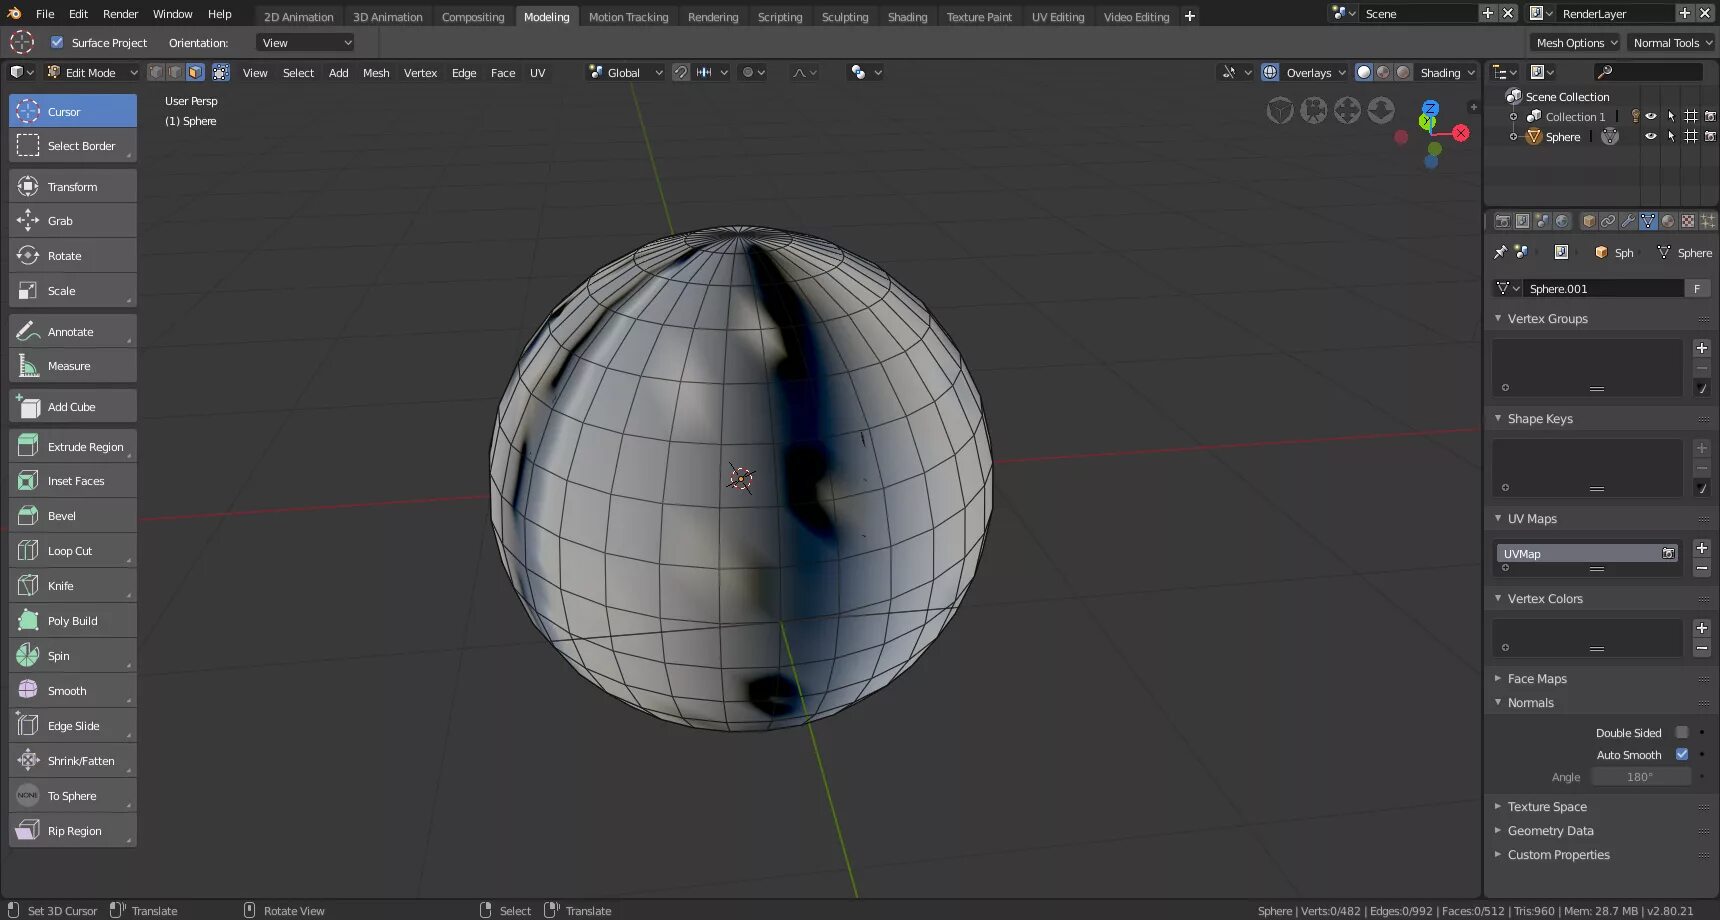Pick the Spin tool
This screenshot has height=920, width=1720.
(72, 656)
